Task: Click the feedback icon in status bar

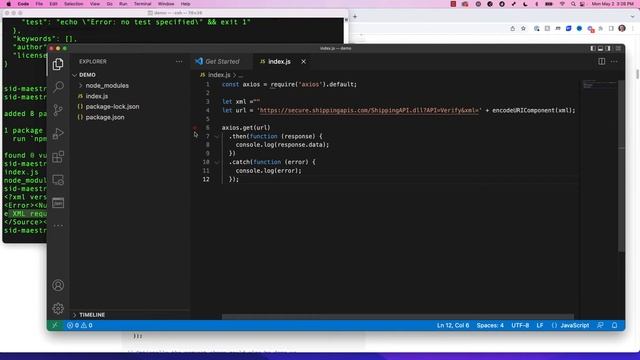Action: (600, 325)
